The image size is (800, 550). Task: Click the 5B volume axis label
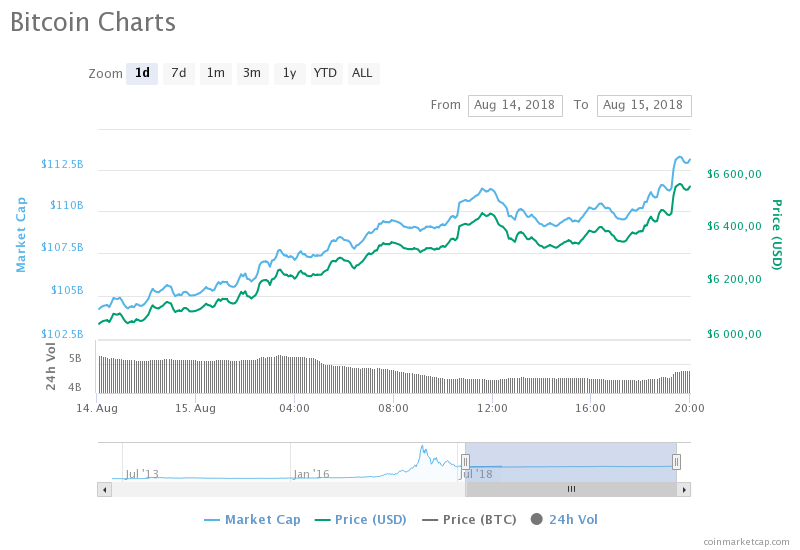(x=75, y=359)
